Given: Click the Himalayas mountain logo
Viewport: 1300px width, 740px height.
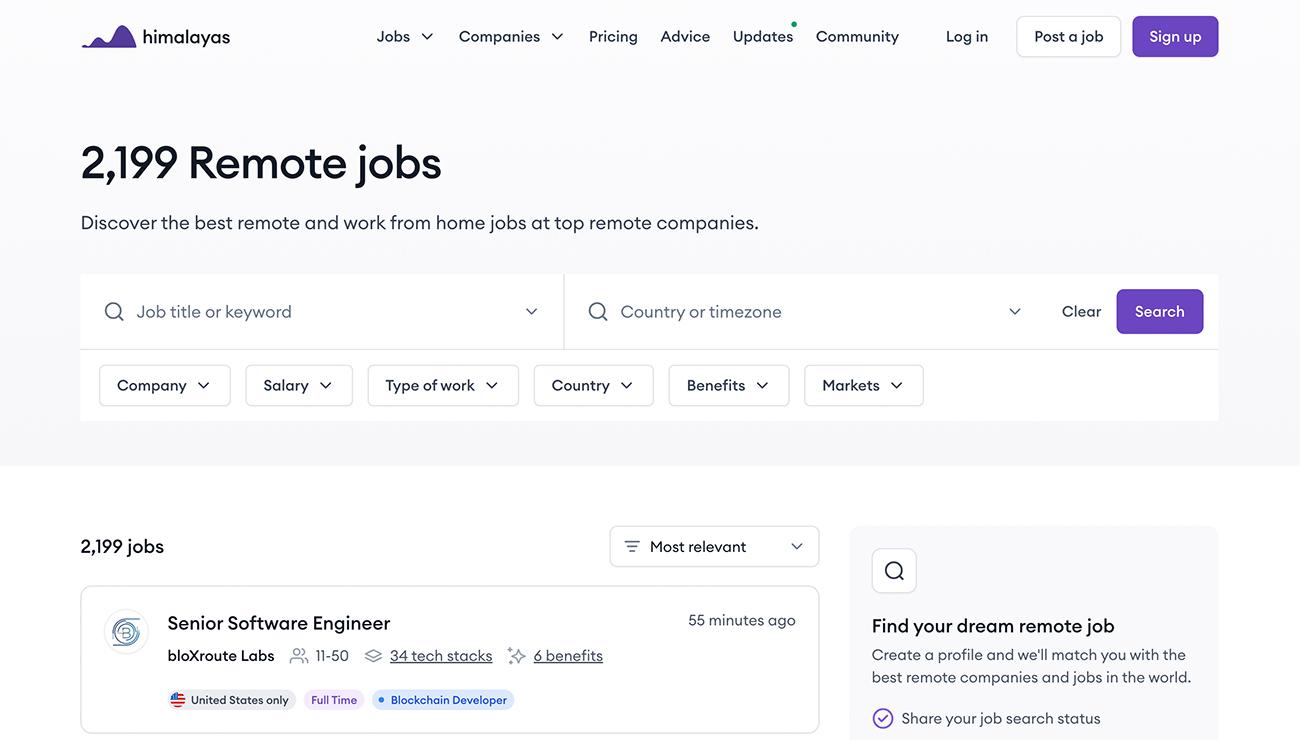Looking at the screenshot, I should coord(109,37).
